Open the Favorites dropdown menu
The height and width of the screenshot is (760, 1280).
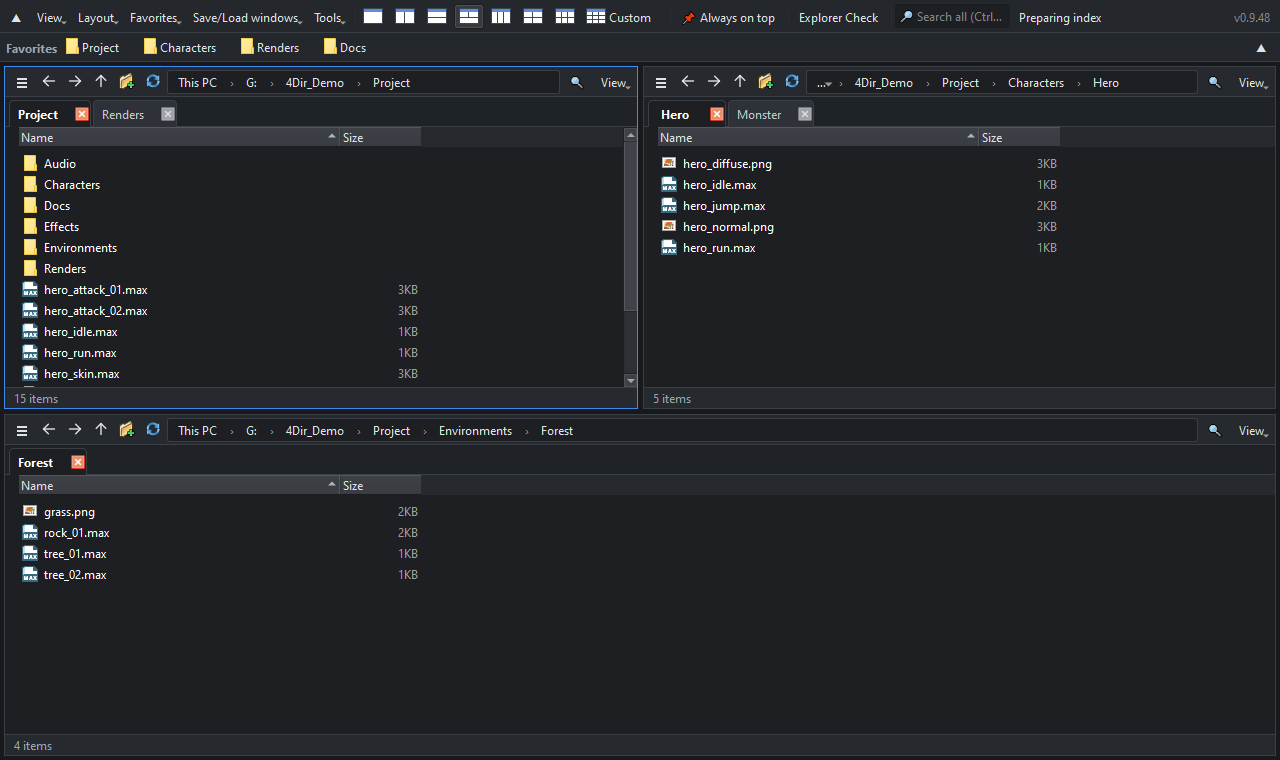click(155, 18)
